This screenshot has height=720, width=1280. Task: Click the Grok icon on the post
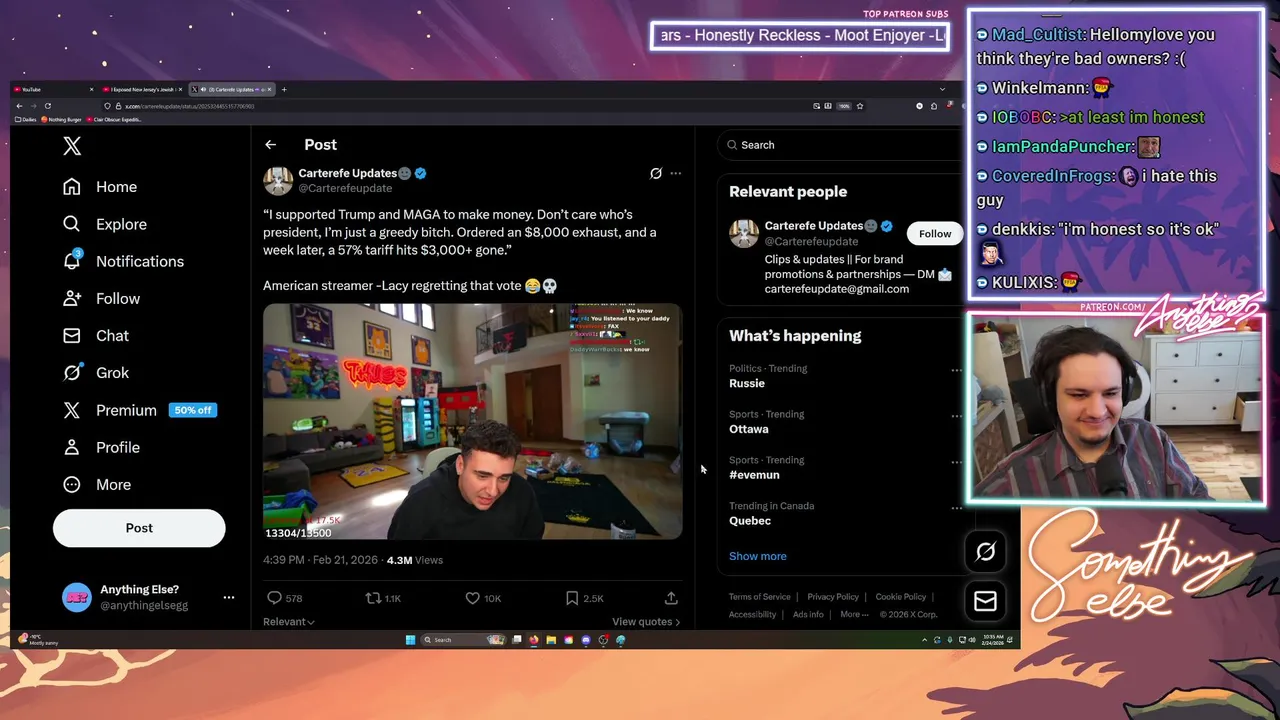[x=656, y=173]
